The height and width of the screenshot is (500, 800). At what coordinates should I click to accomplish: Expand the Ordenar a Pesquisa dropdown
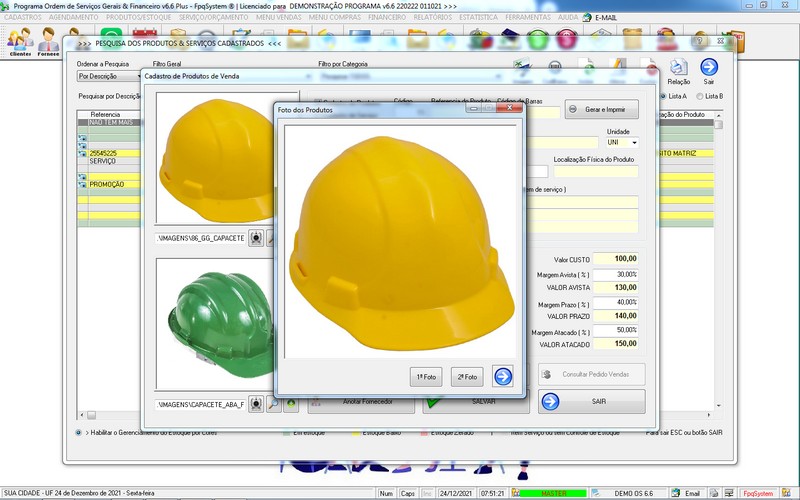tap(137, 76)
